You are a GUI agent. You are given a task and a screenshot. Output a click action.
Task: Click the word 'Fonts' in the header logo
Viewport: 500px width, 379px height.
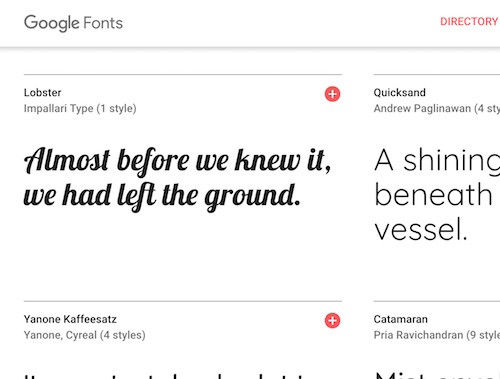[x=103, y=23]
